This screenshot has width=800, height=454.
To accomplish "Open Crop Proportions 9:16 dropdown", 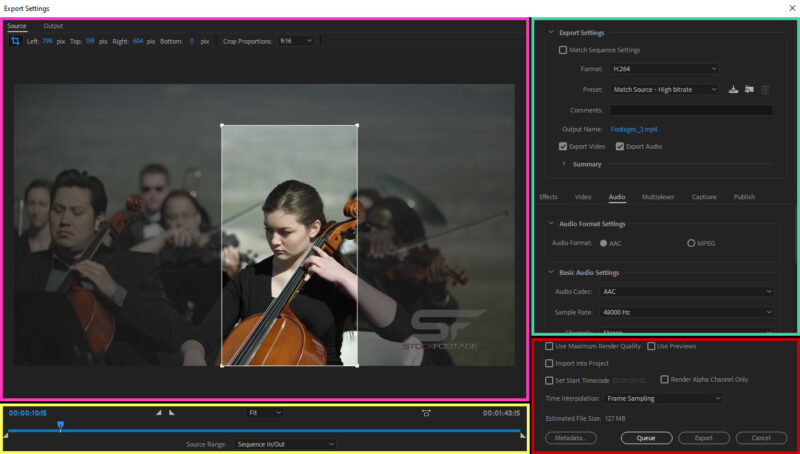I will 295,41.
